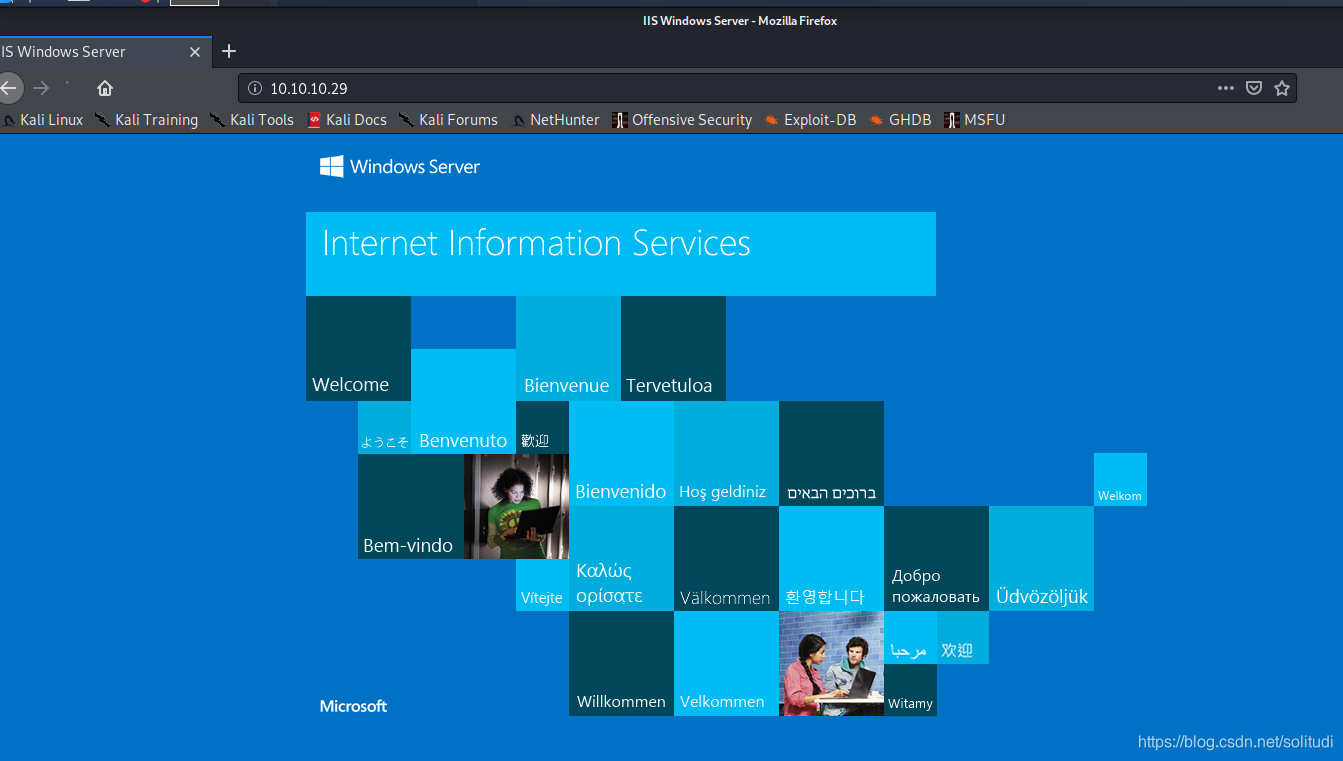Select the IIS Windows Server tab
The image size is (1343, 761).
(105, 51)
